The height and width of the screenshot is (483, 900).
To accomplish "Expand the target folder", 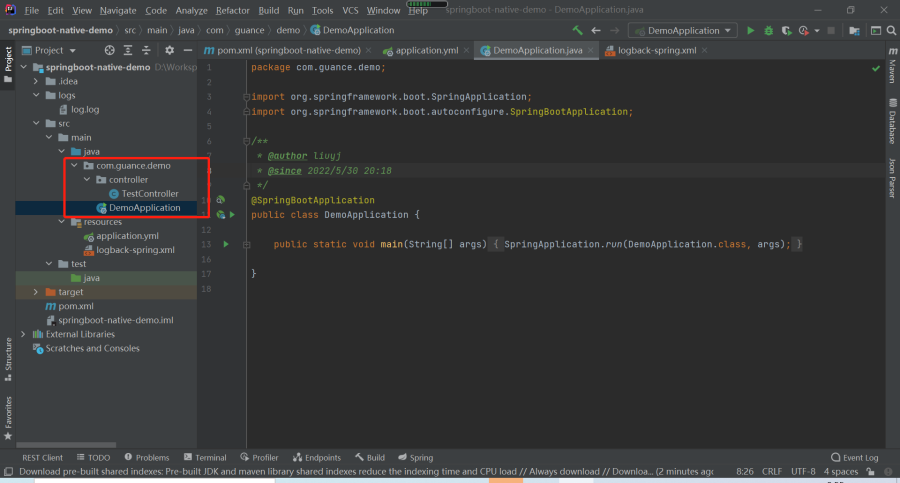I will click(x=36, y=292).
